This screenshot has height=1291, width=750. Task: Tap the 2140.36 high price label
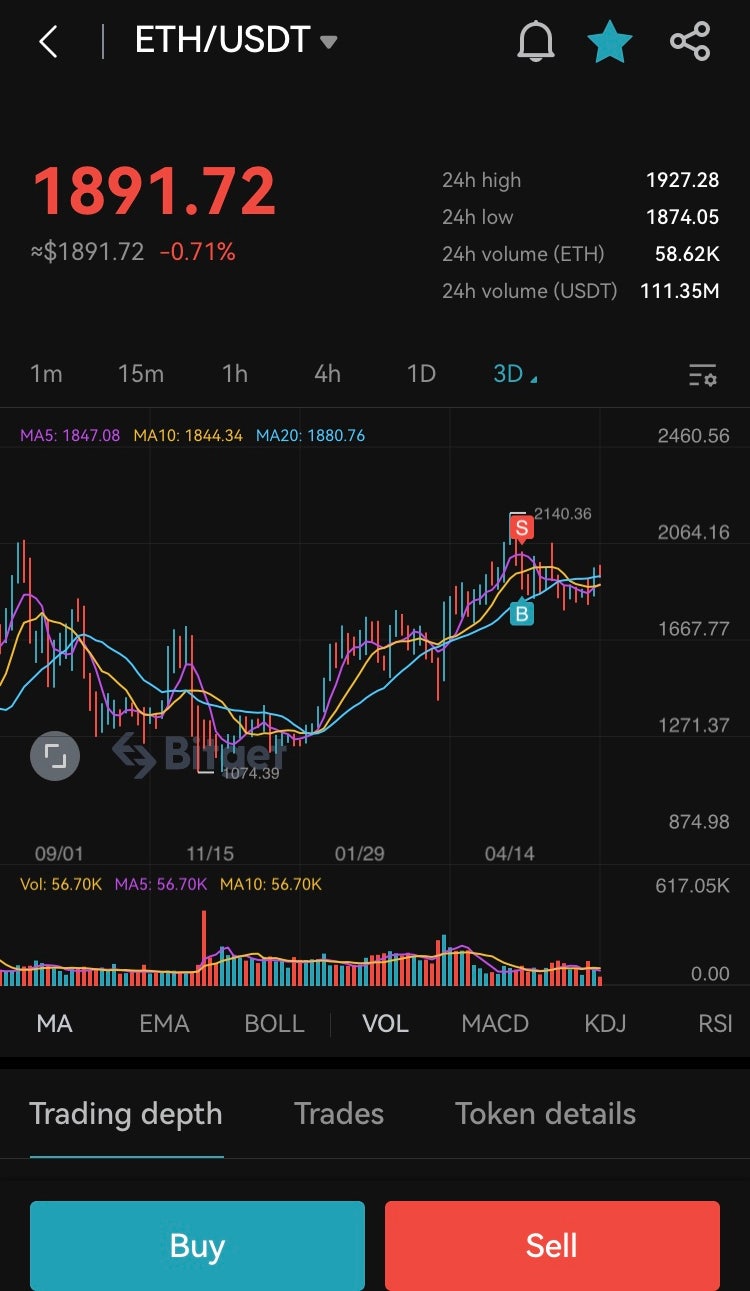[563, 514]
